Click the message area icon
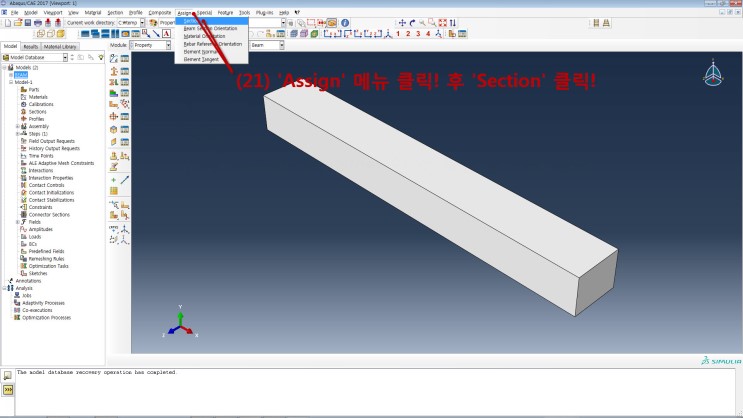Viewport: 743px width, 418px height. (8, 376)
